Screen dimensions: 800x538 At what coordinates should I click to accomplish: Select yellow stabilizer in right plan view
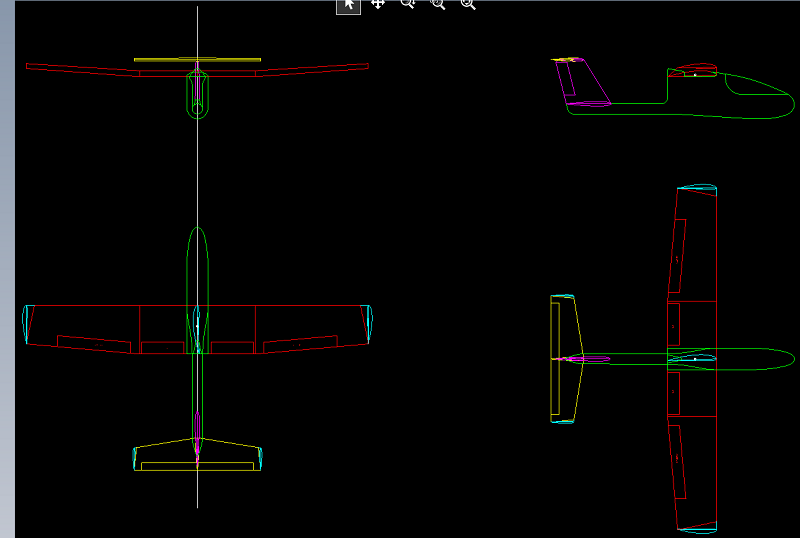click(x=556, y=356)
